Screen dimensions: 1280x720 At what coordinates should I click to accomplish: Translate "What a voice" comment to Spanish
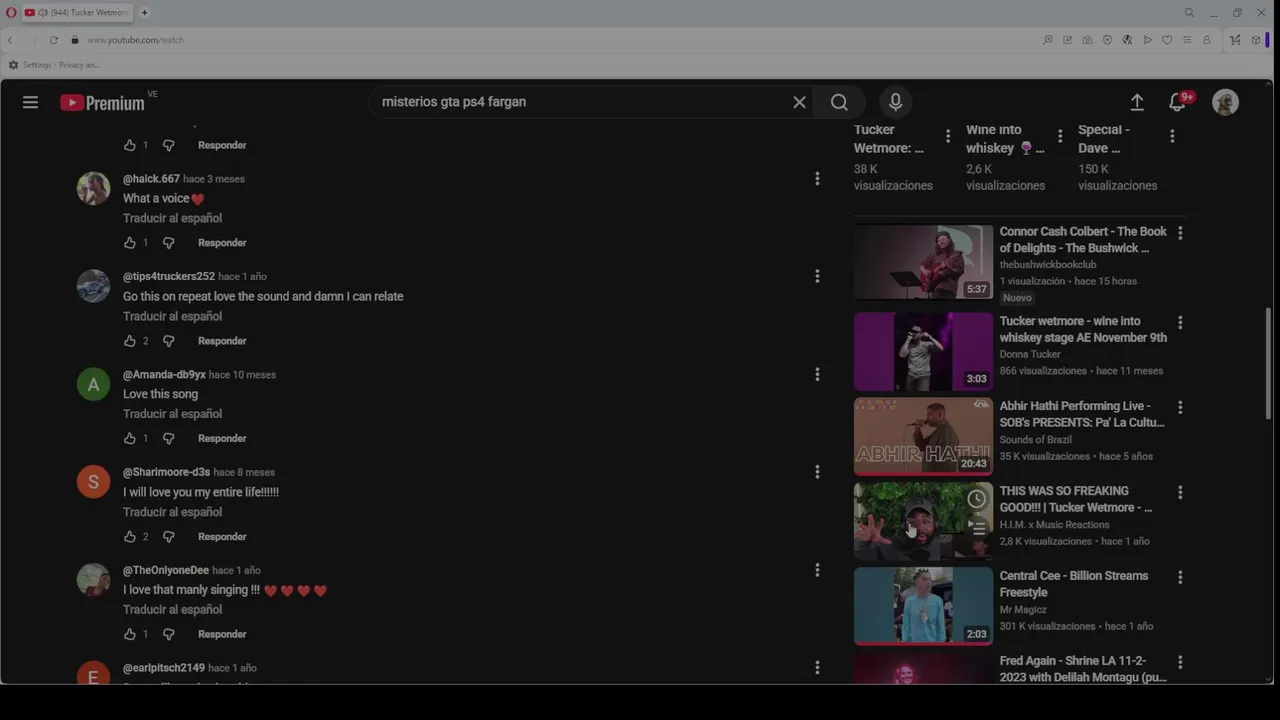(172, 218)
